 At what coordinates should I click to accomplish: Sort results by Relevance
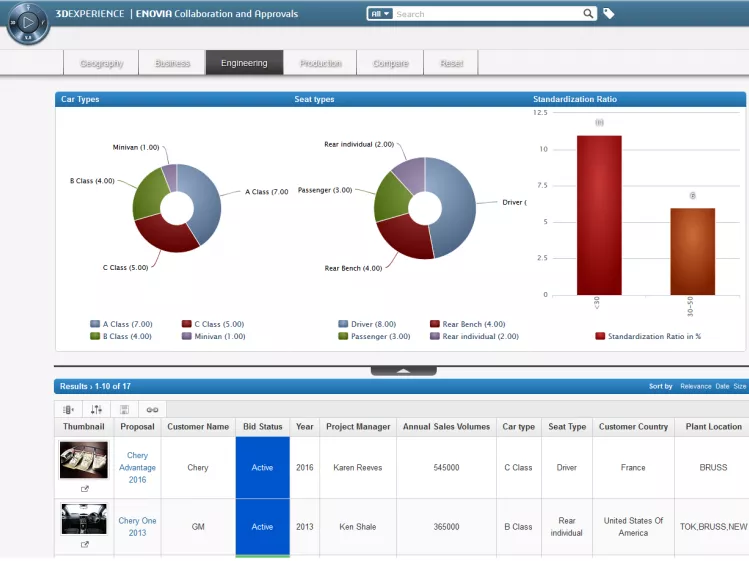[x=696, y=386]
